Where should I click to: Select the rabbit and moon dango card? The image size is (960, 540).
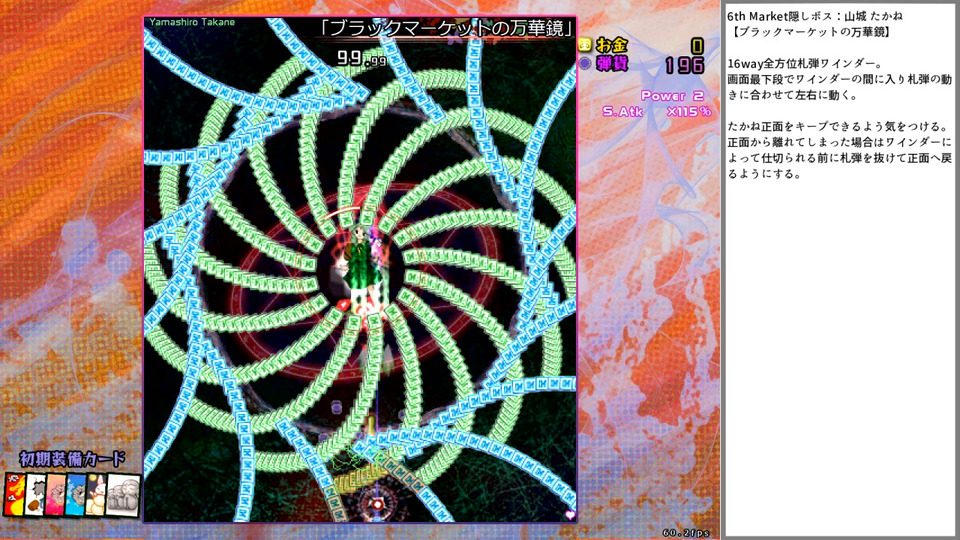pos(96,495)
